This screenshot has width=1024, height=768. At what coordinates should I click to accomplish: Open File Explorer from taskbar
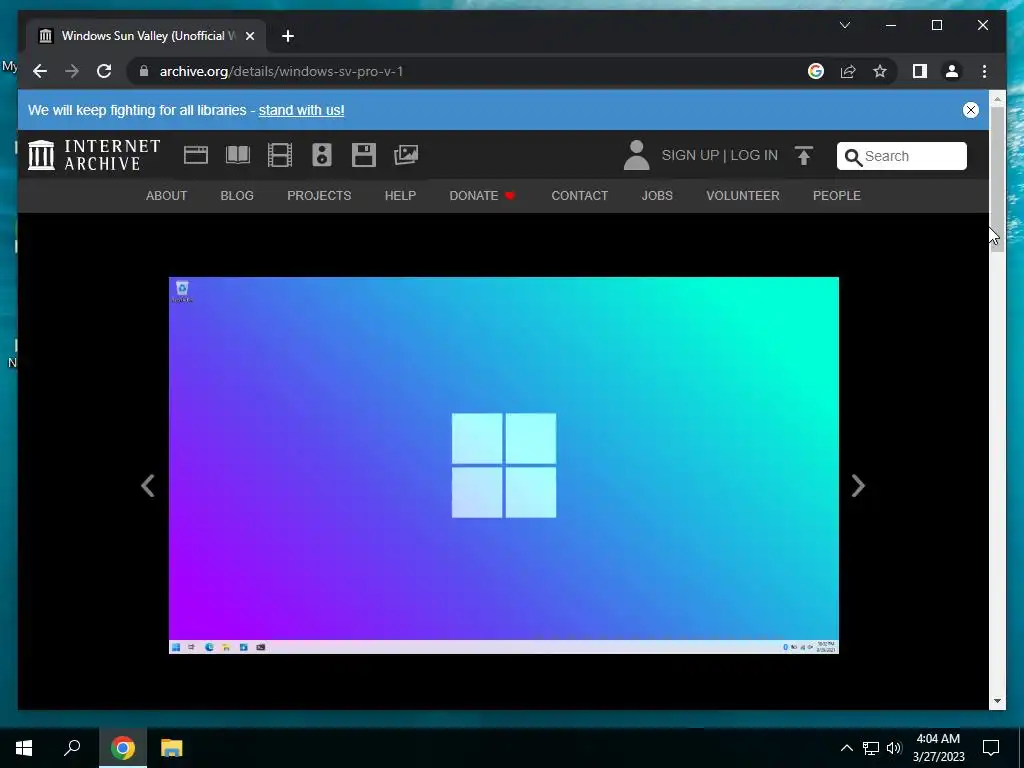click(x=172, y=748)
